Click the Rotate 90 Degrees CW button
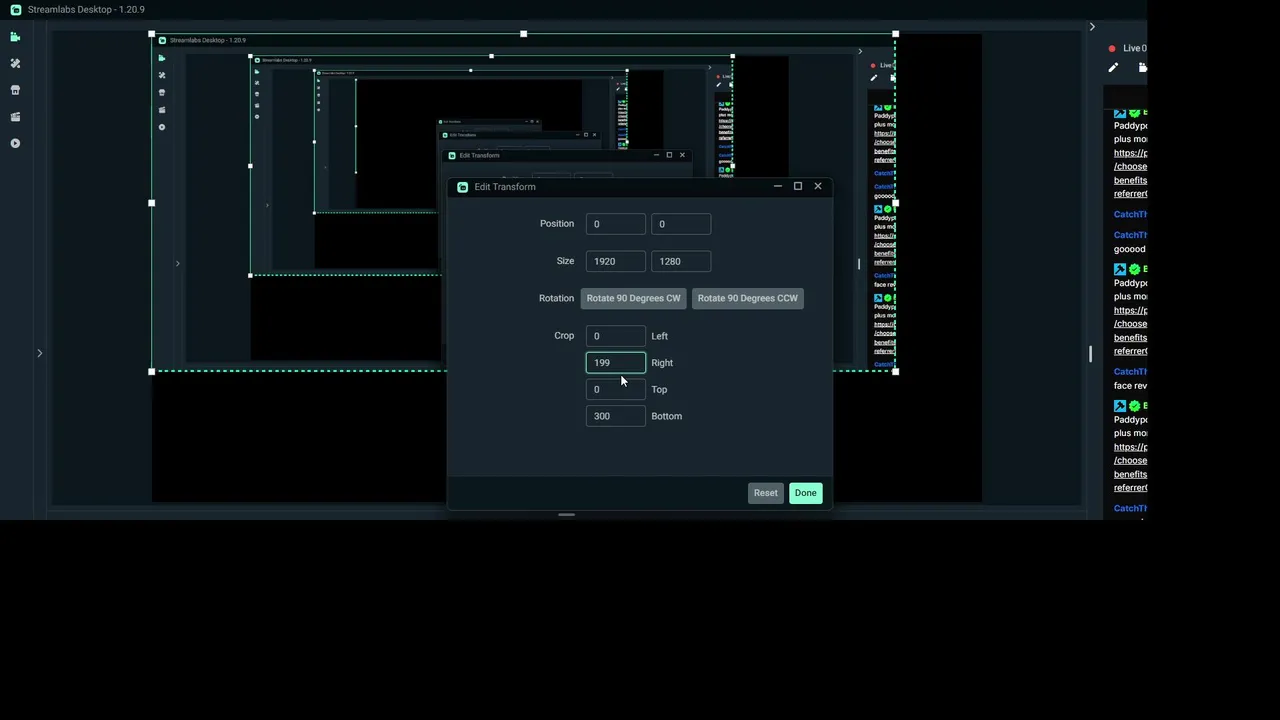 (633, 298)
